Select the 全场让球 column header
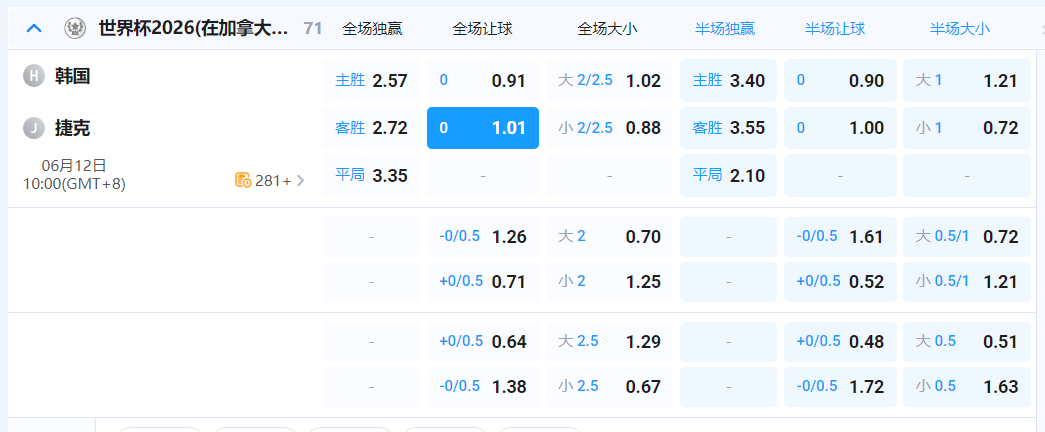Viewport: 1045px width, 432px height. pyautogui.click(x=483, y=29)
